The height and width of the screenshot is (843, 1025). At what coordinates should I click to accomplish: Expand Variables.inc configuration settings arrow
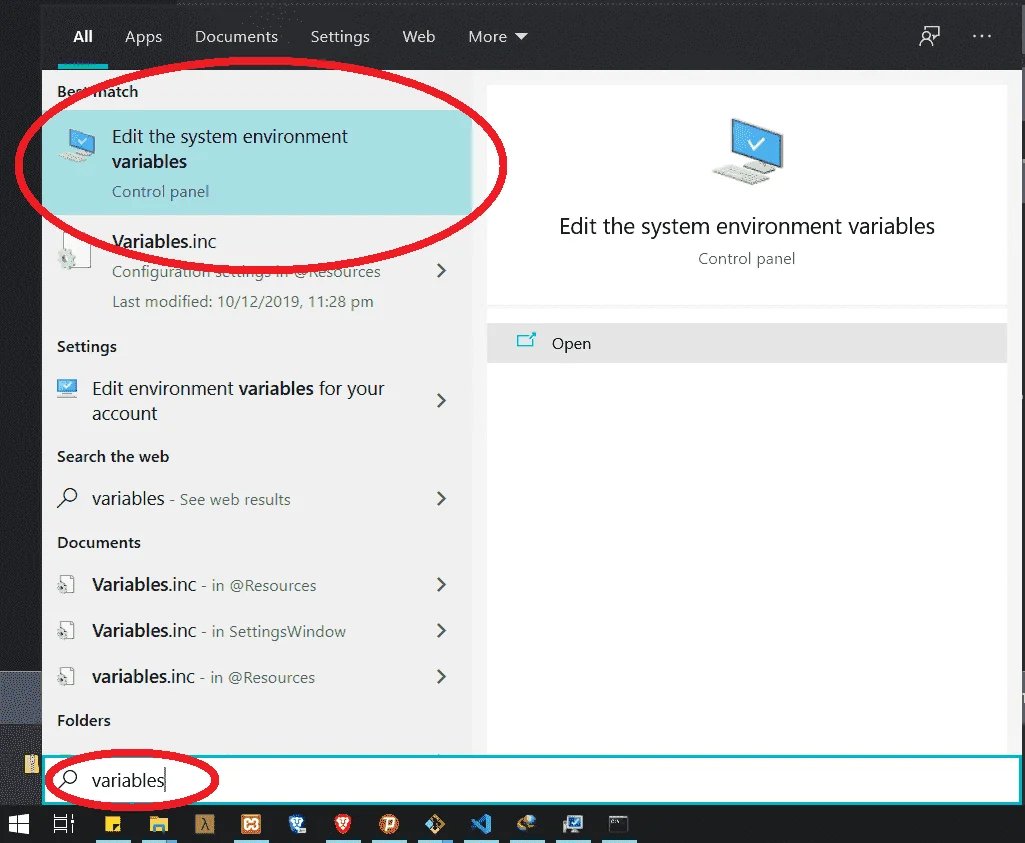(x=441, y=271)
